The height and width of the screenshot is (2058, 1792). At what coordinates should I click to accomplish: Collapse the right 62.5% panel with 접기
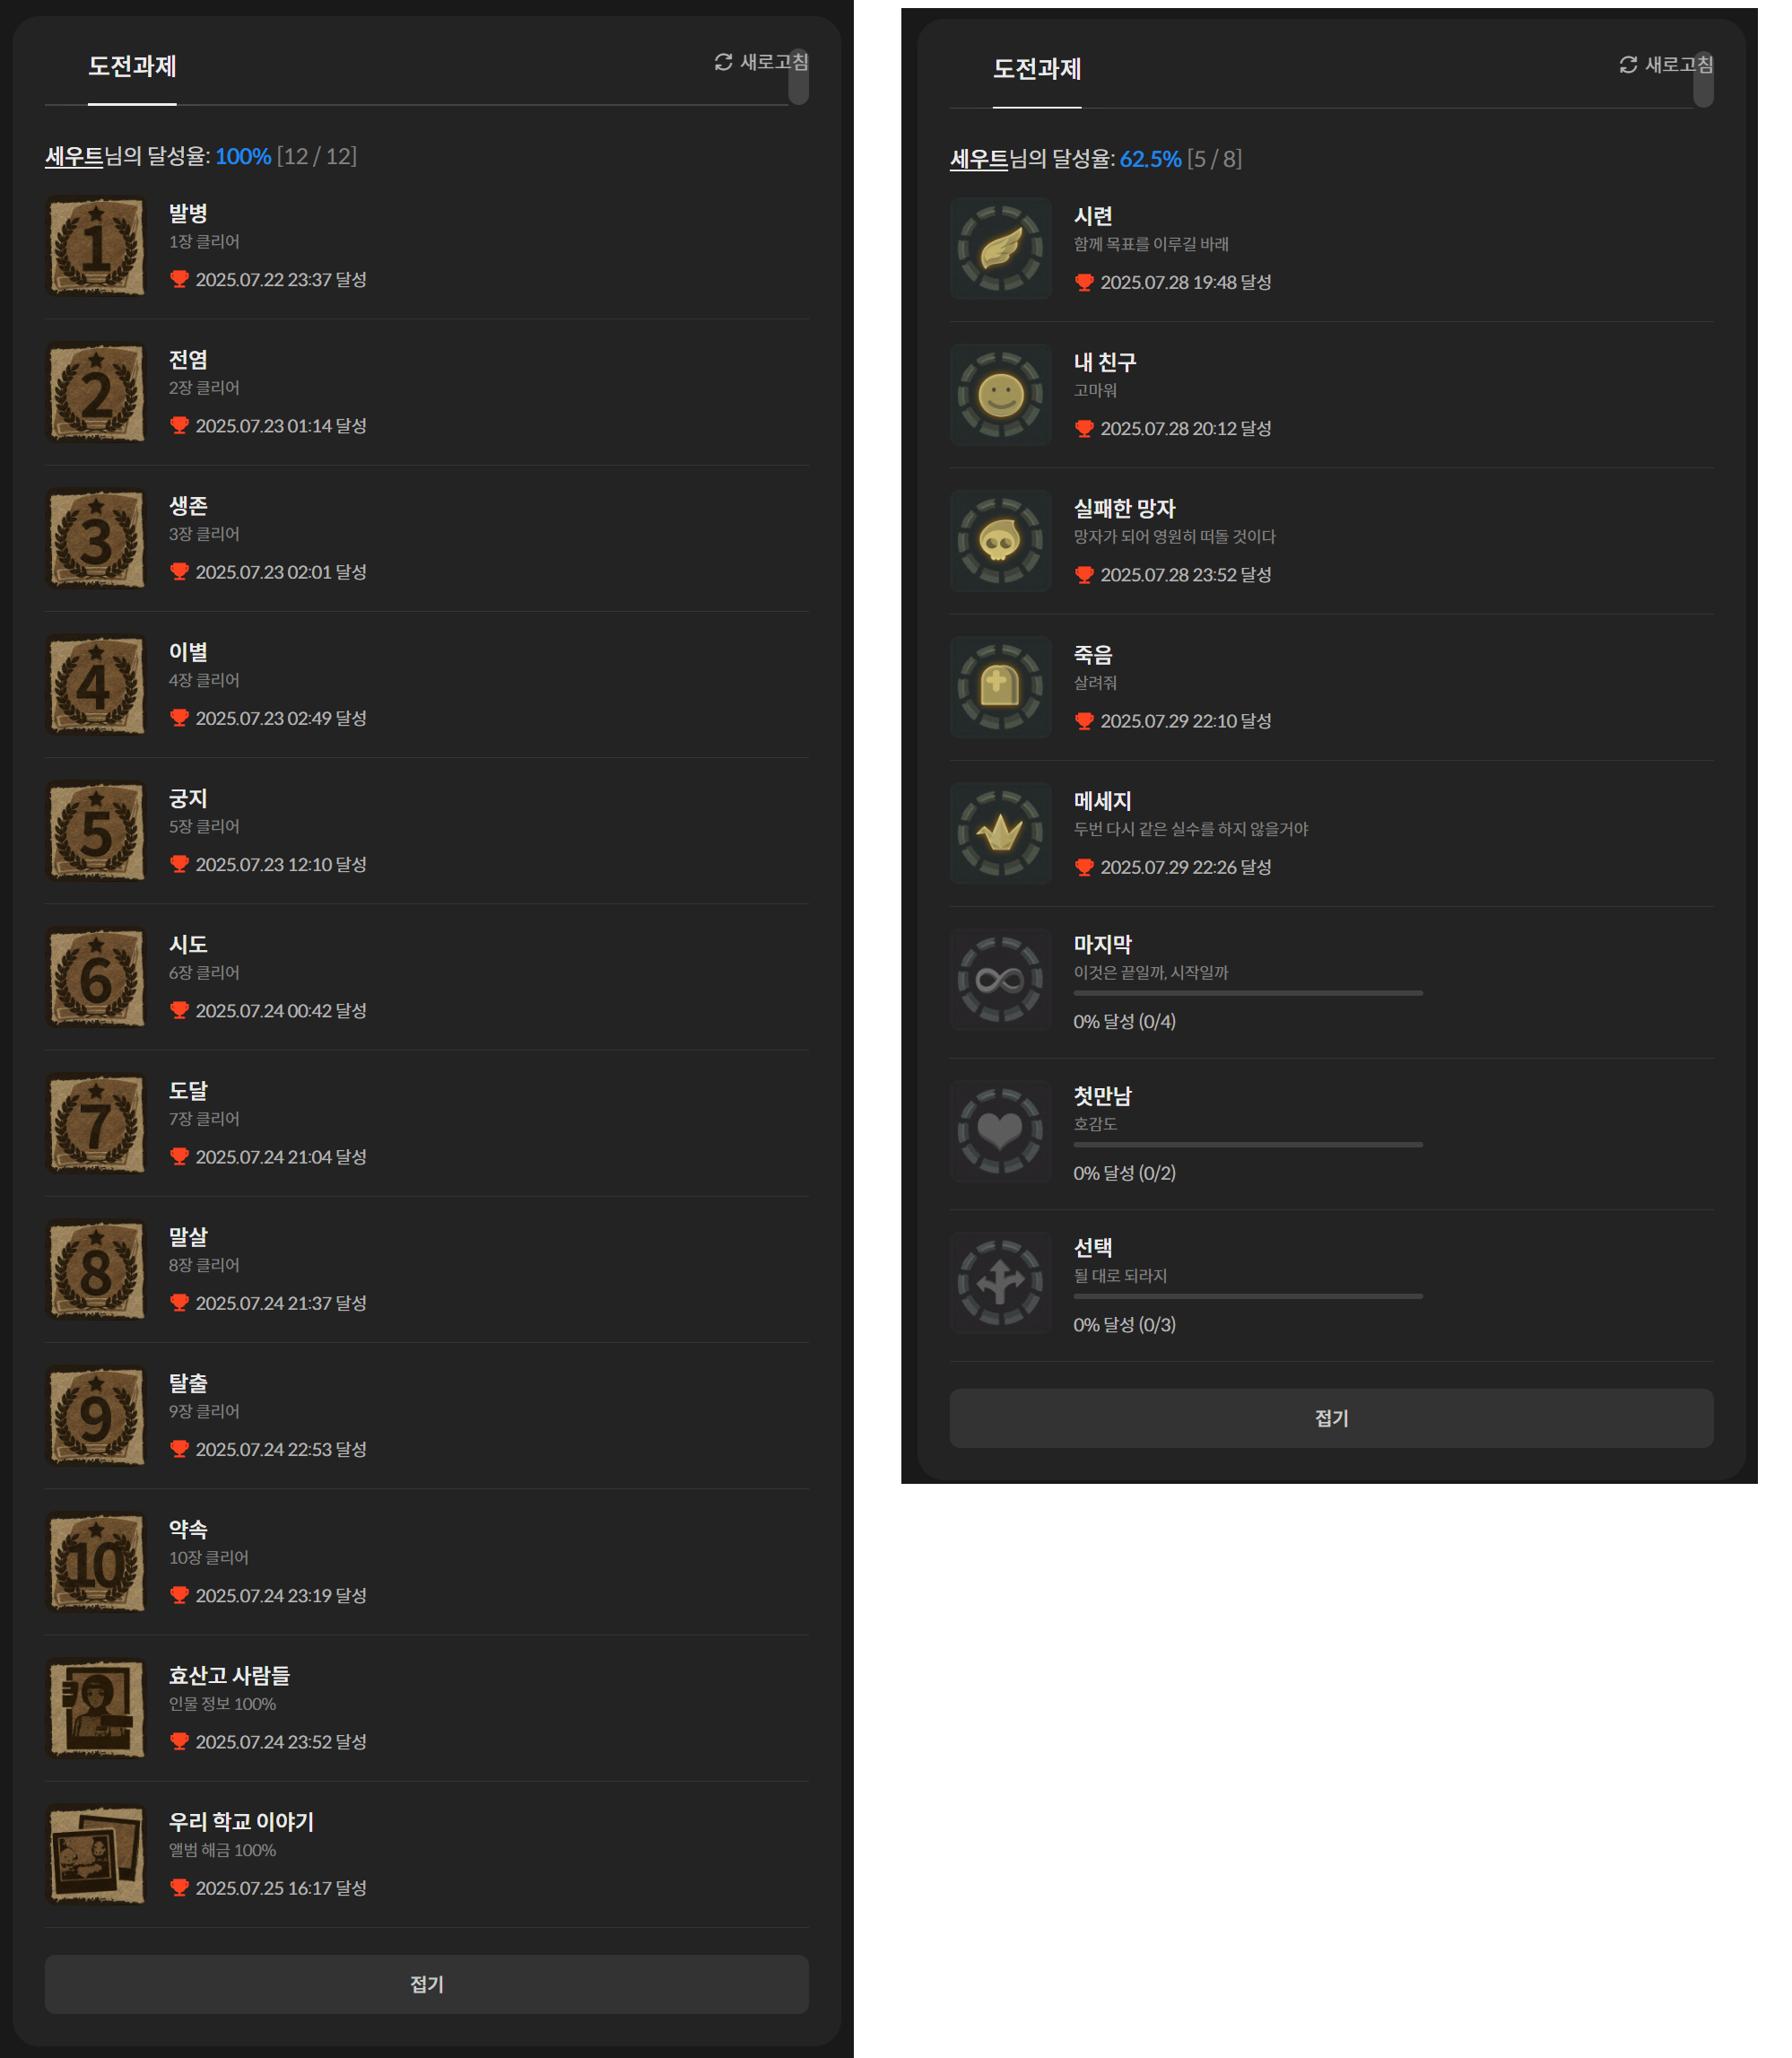1332,1418
